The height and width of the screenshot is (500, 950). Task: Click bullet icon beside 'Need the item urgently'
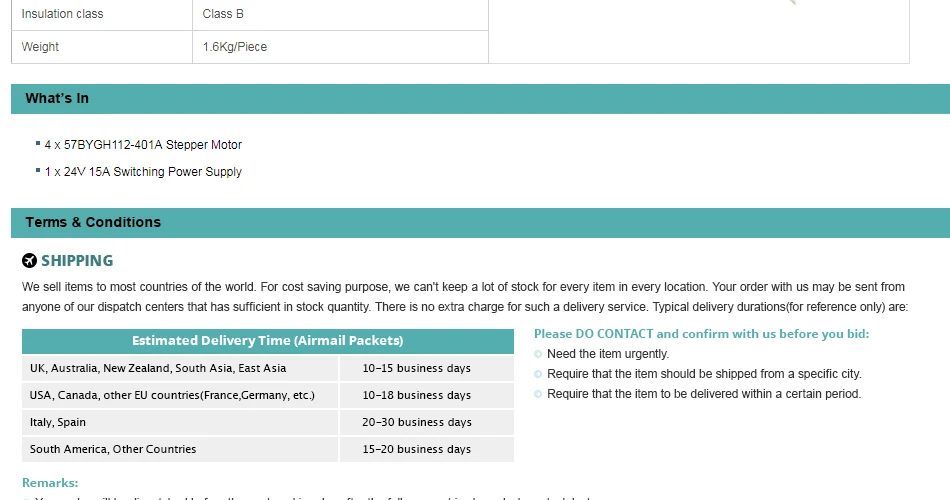point(538,354)
